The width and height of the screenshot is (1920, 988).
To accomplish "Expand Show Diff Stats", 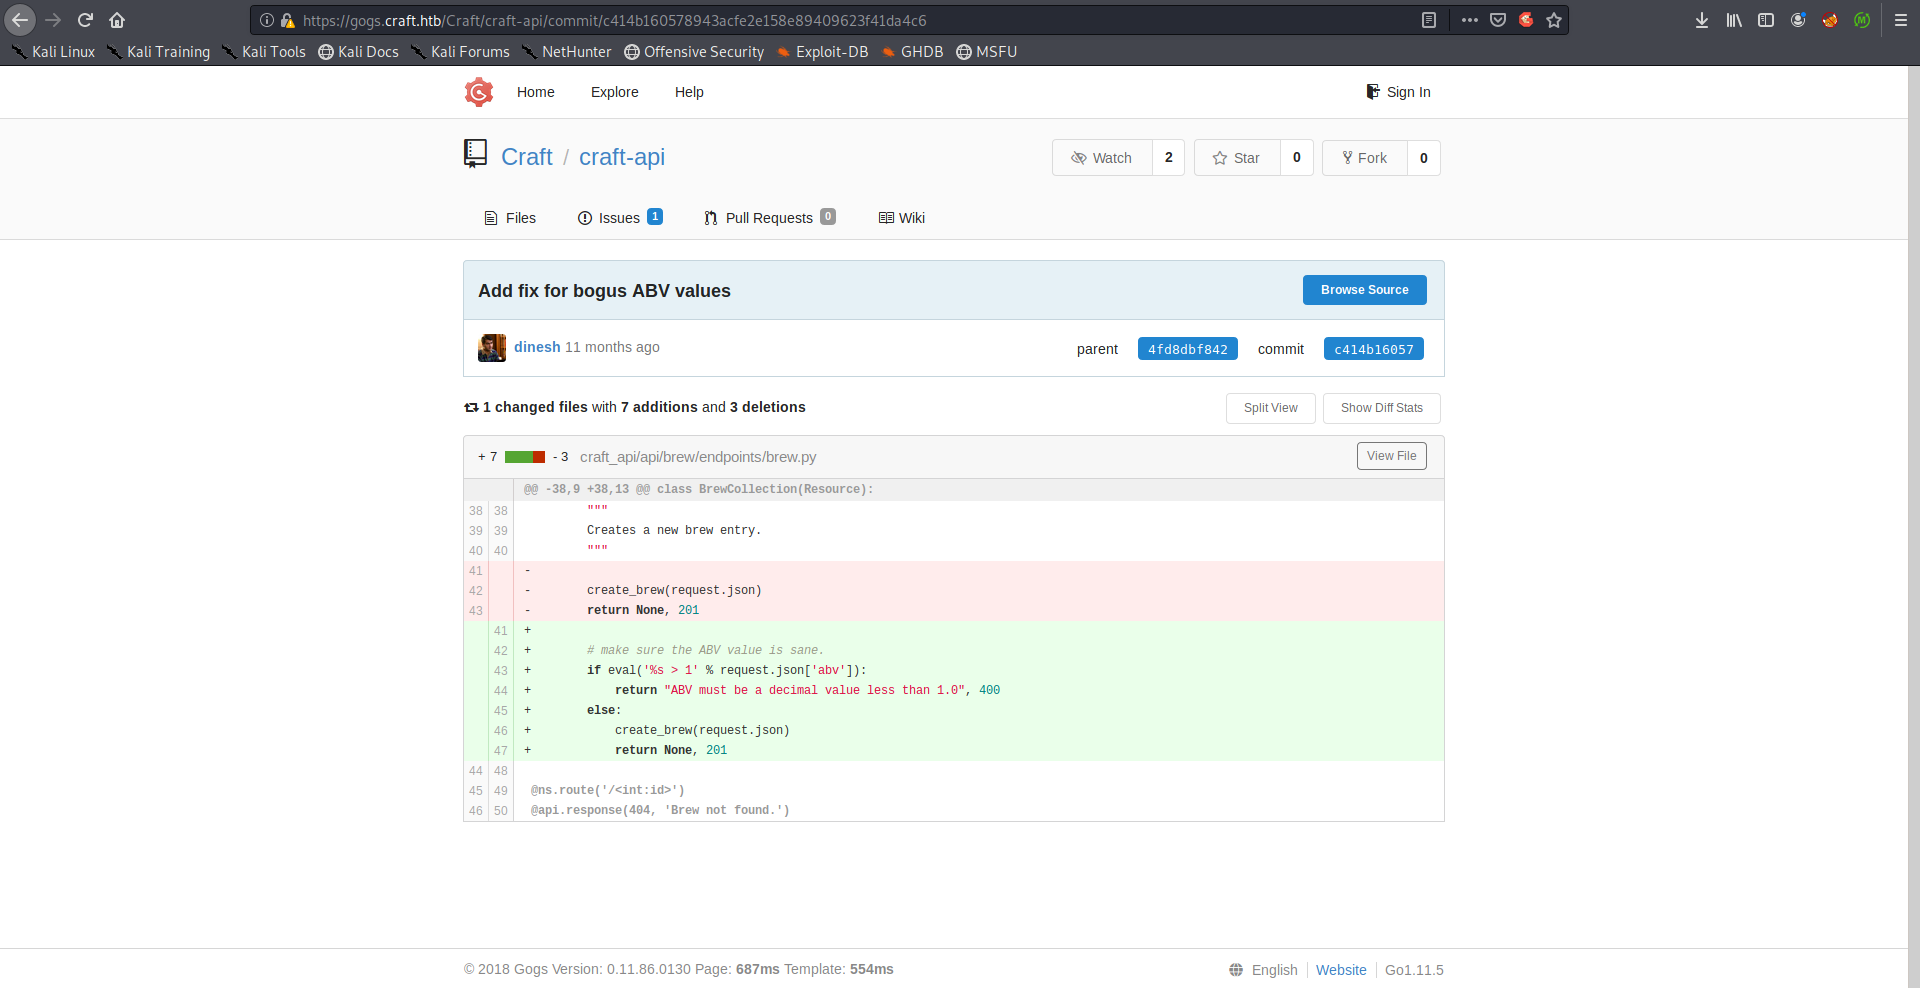I will click(x=1381, y=408).
